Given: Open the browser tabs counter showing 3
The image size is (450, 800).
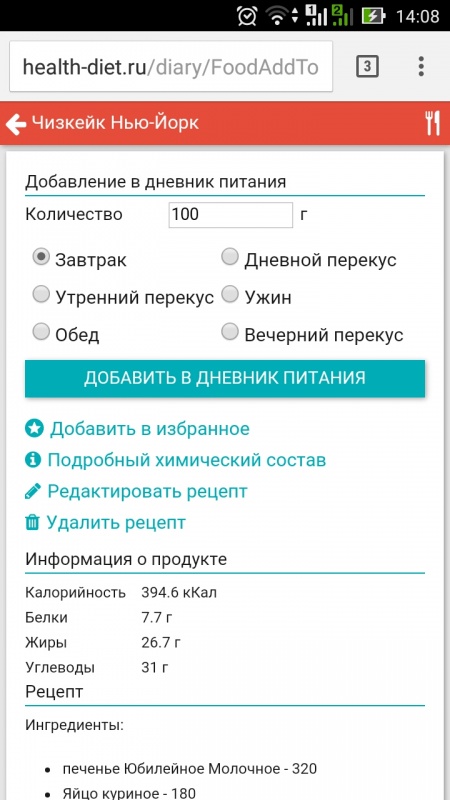Looking at the screenshot, I should coord(367,66).
